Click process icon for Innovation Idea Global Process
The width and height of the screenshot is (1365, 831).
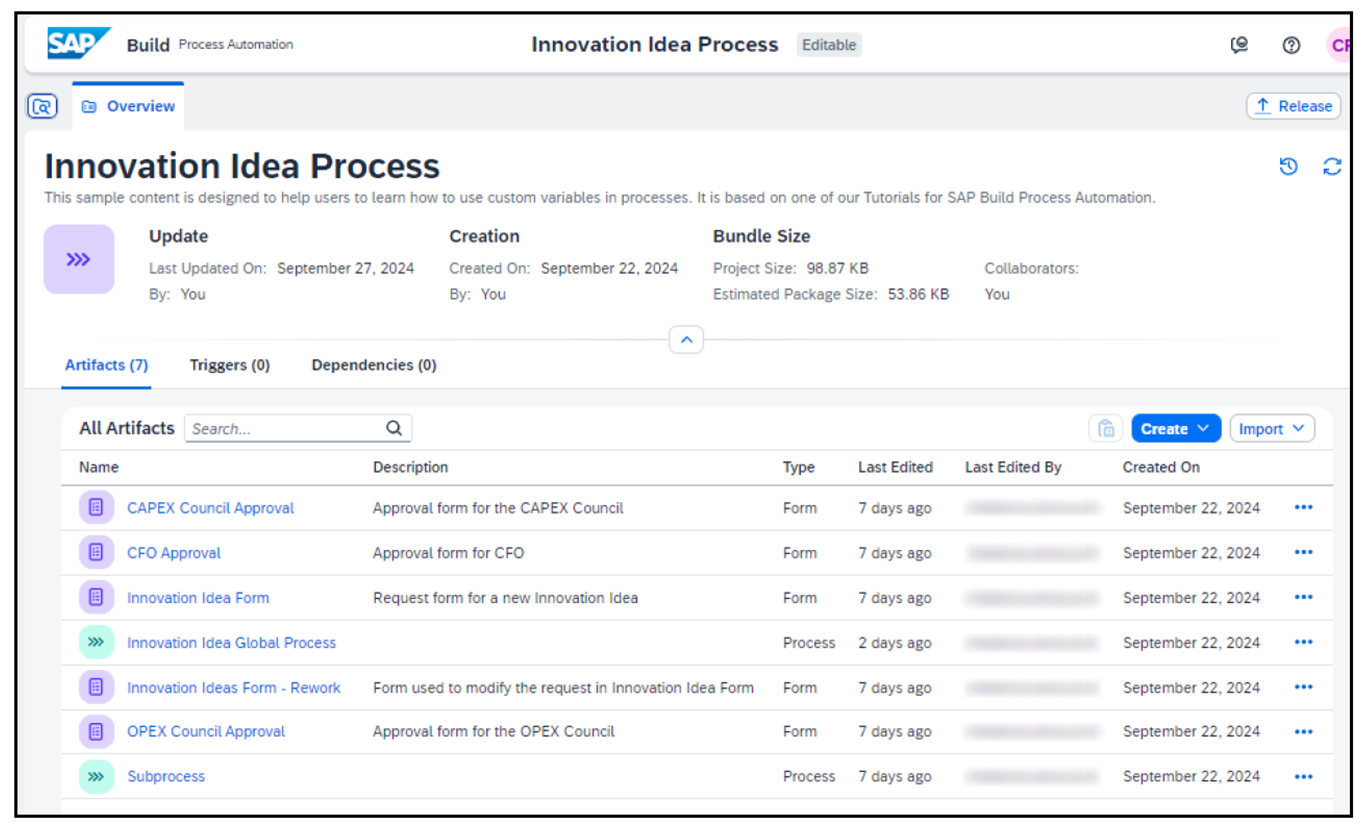coord(96,642)
